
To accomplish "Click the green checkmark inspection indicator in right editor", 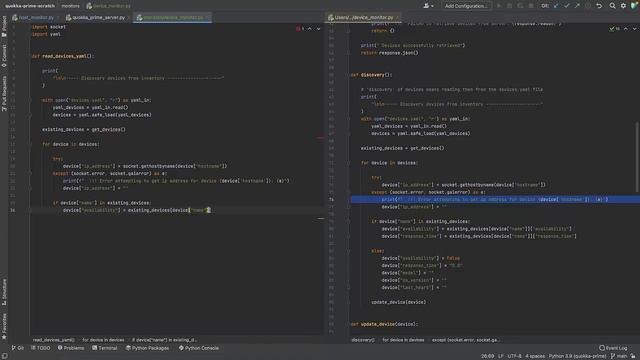I will pos(614,29).
